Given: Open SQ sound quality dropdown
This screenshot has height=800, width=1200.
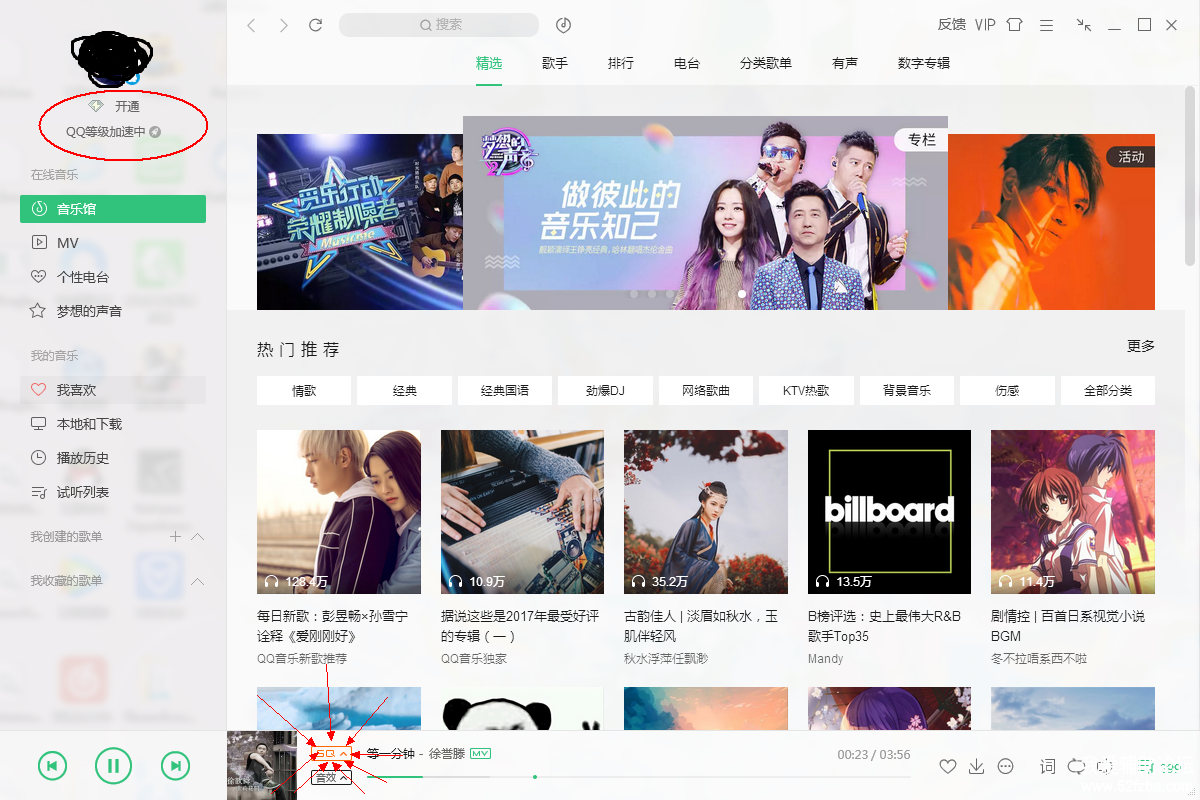Looking at the screenshot, I should pos(332,754).
